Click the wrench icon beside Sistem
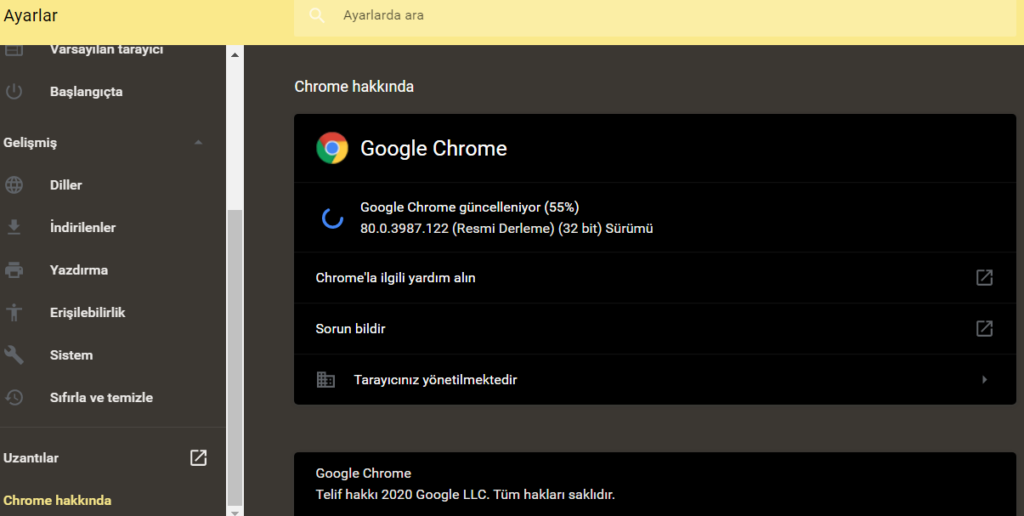This screenshot has width=1024, height=516. point(14,355)
